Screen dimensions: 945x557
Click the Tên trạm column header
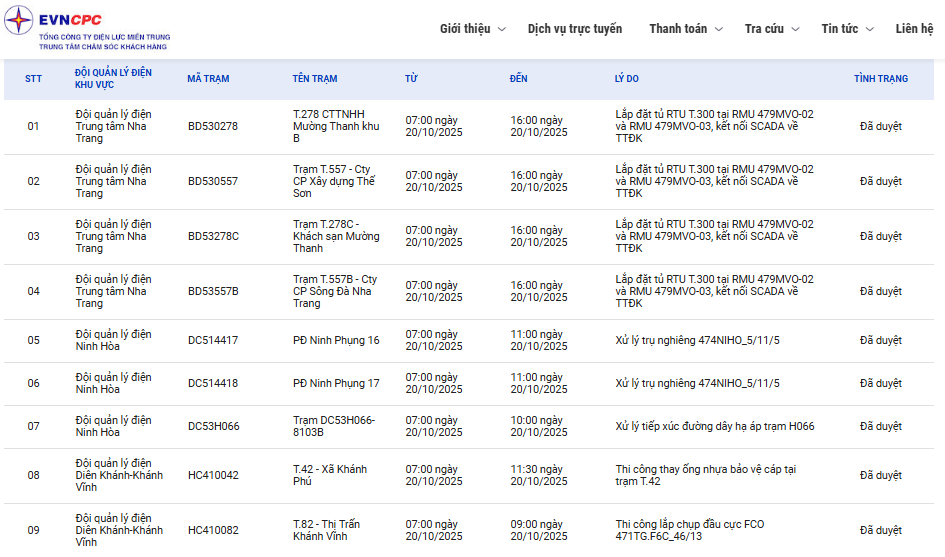(315, 79)
